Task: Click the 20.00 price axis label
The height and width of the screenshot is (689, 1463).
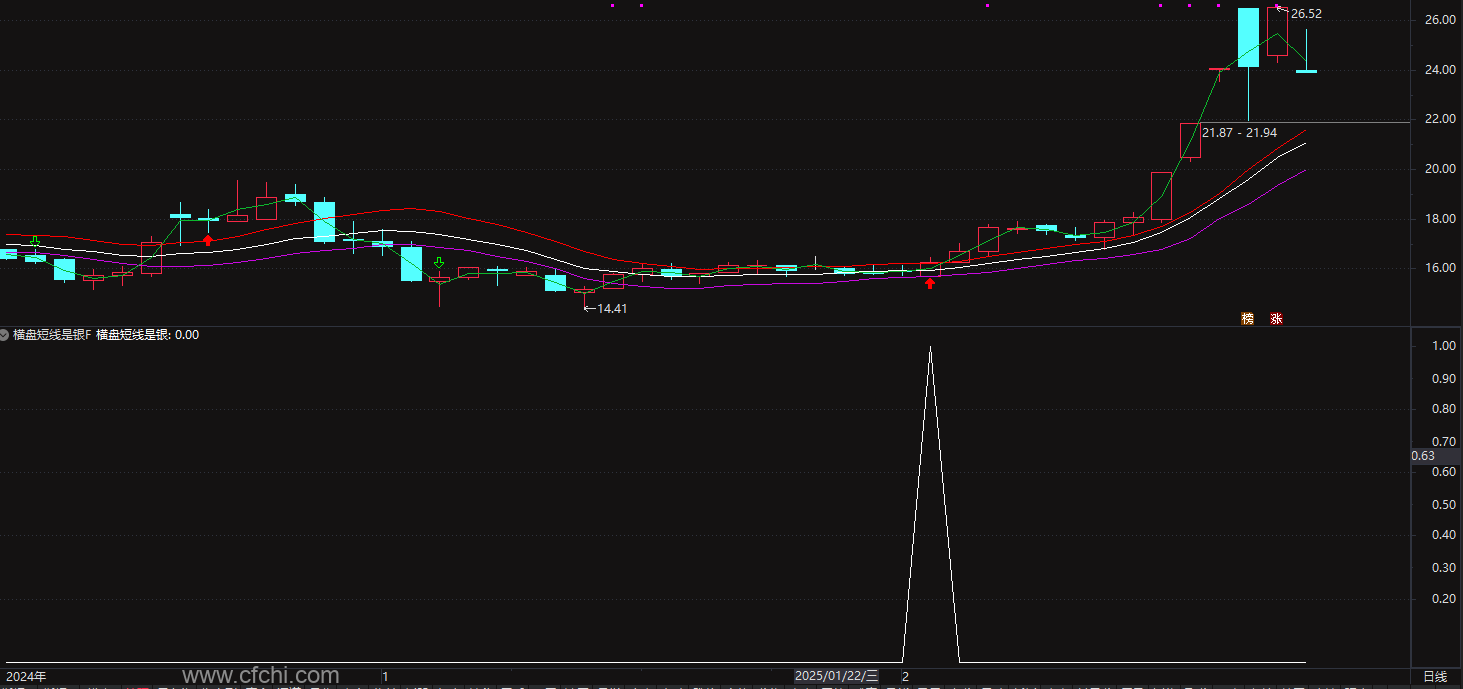Action: click(1440, 169)
